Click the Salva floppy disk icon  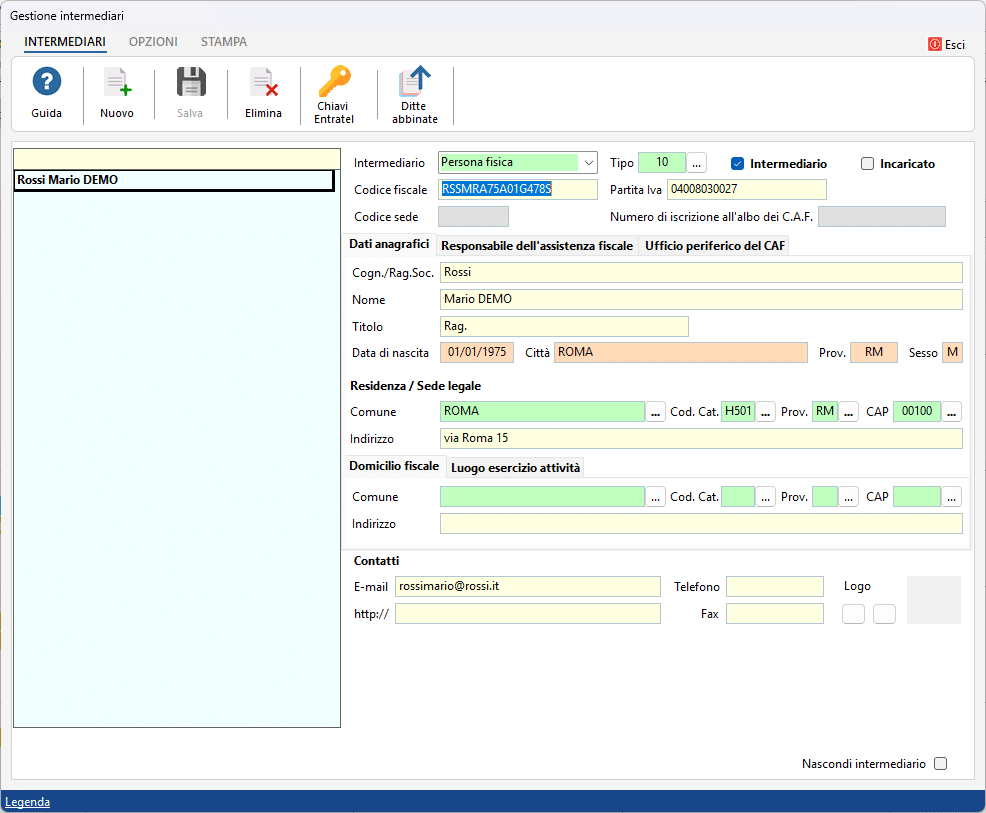click(191, 82)
